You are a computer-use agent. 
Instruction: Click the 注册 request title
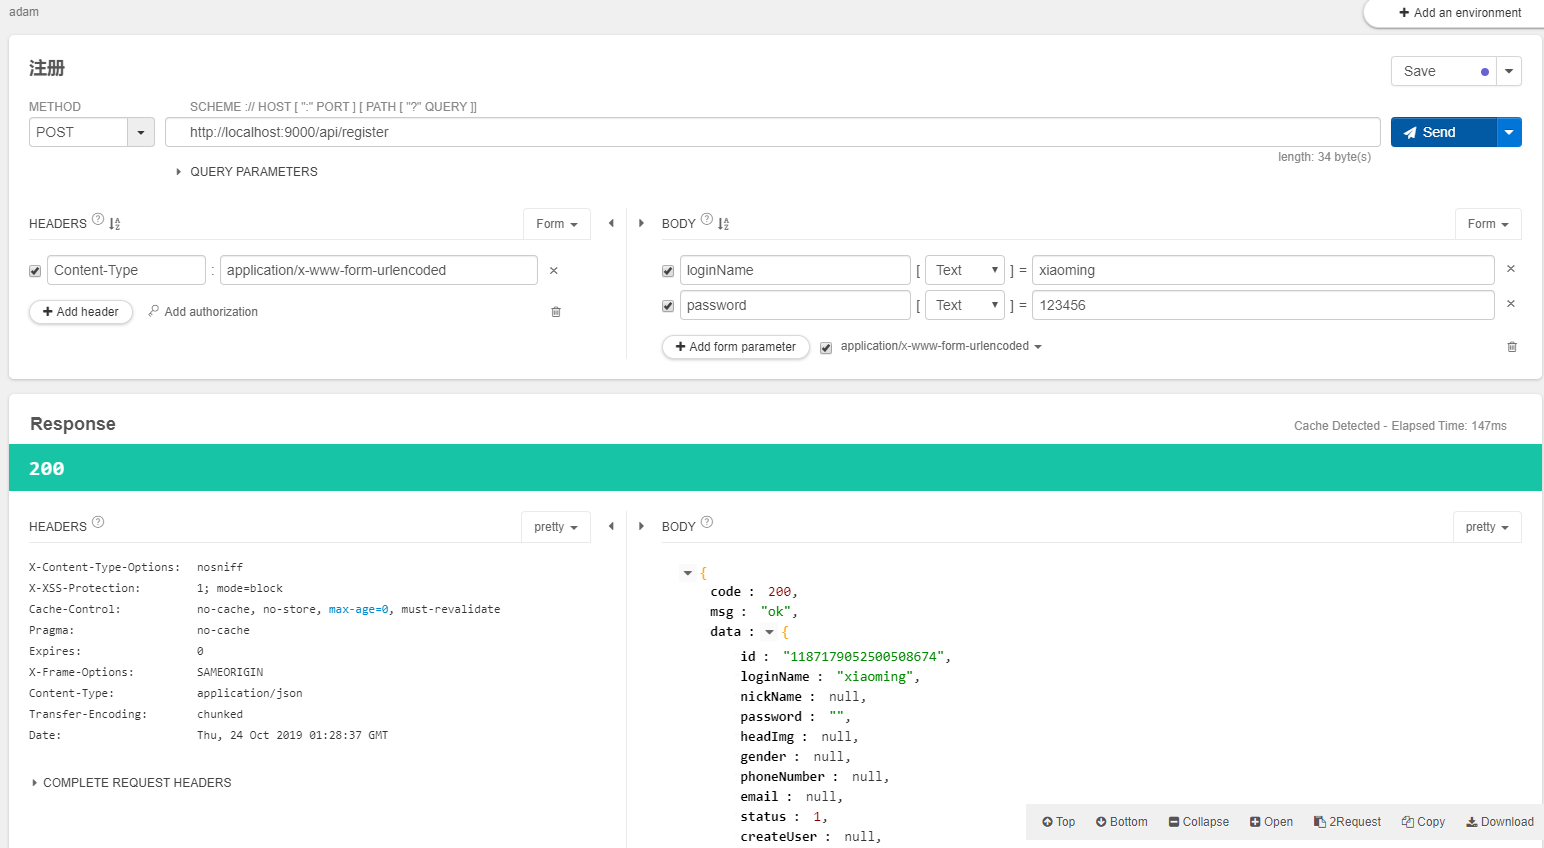(x=47, y=68)
